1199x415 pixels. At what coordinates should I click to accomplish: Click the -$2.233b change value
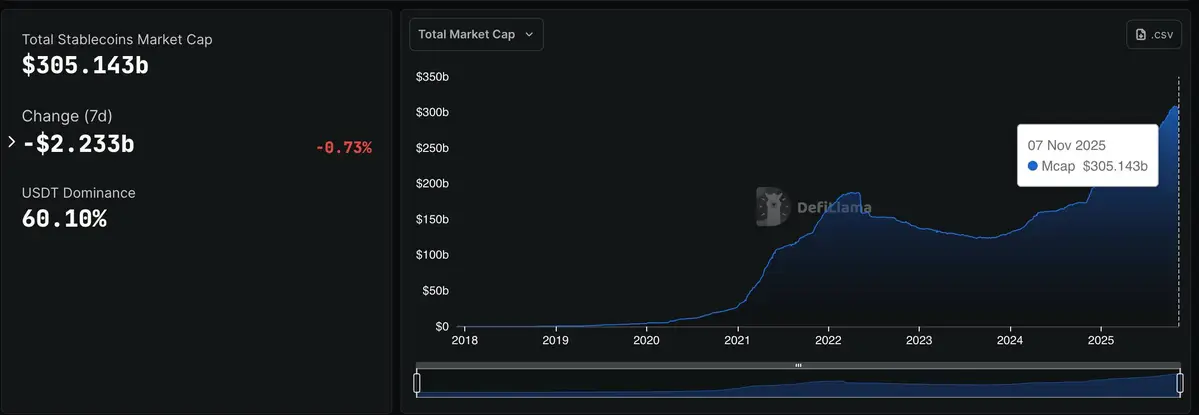(x=78, y=143)
